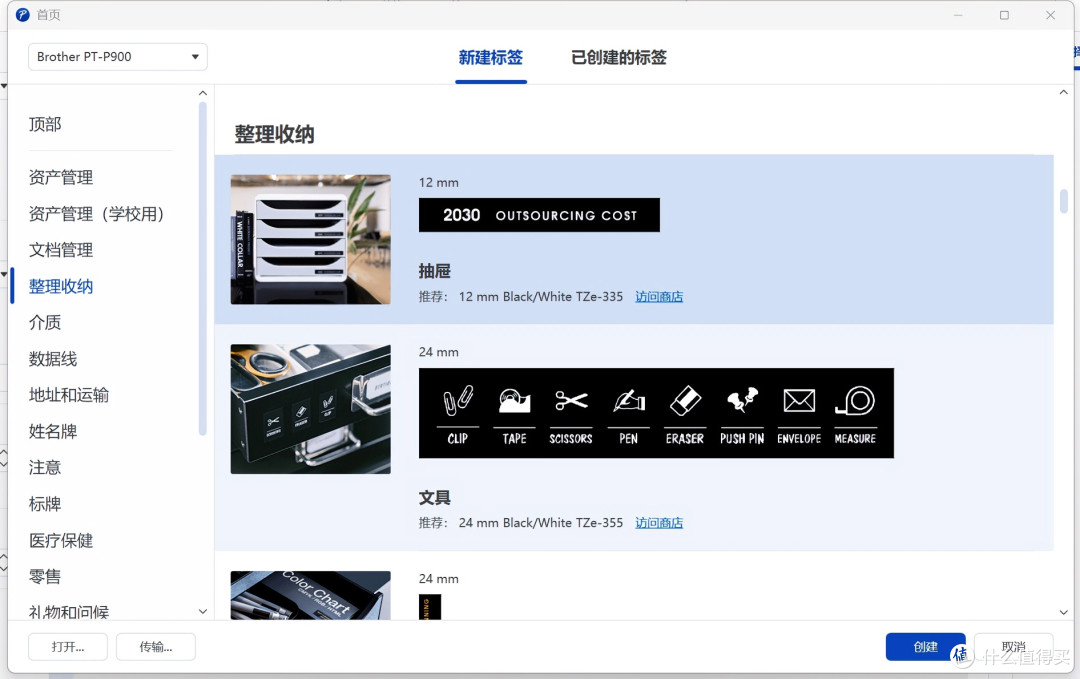Select 地址和运输 category
This screenshot has height=679, width=1080.
(x=69, y=395)
